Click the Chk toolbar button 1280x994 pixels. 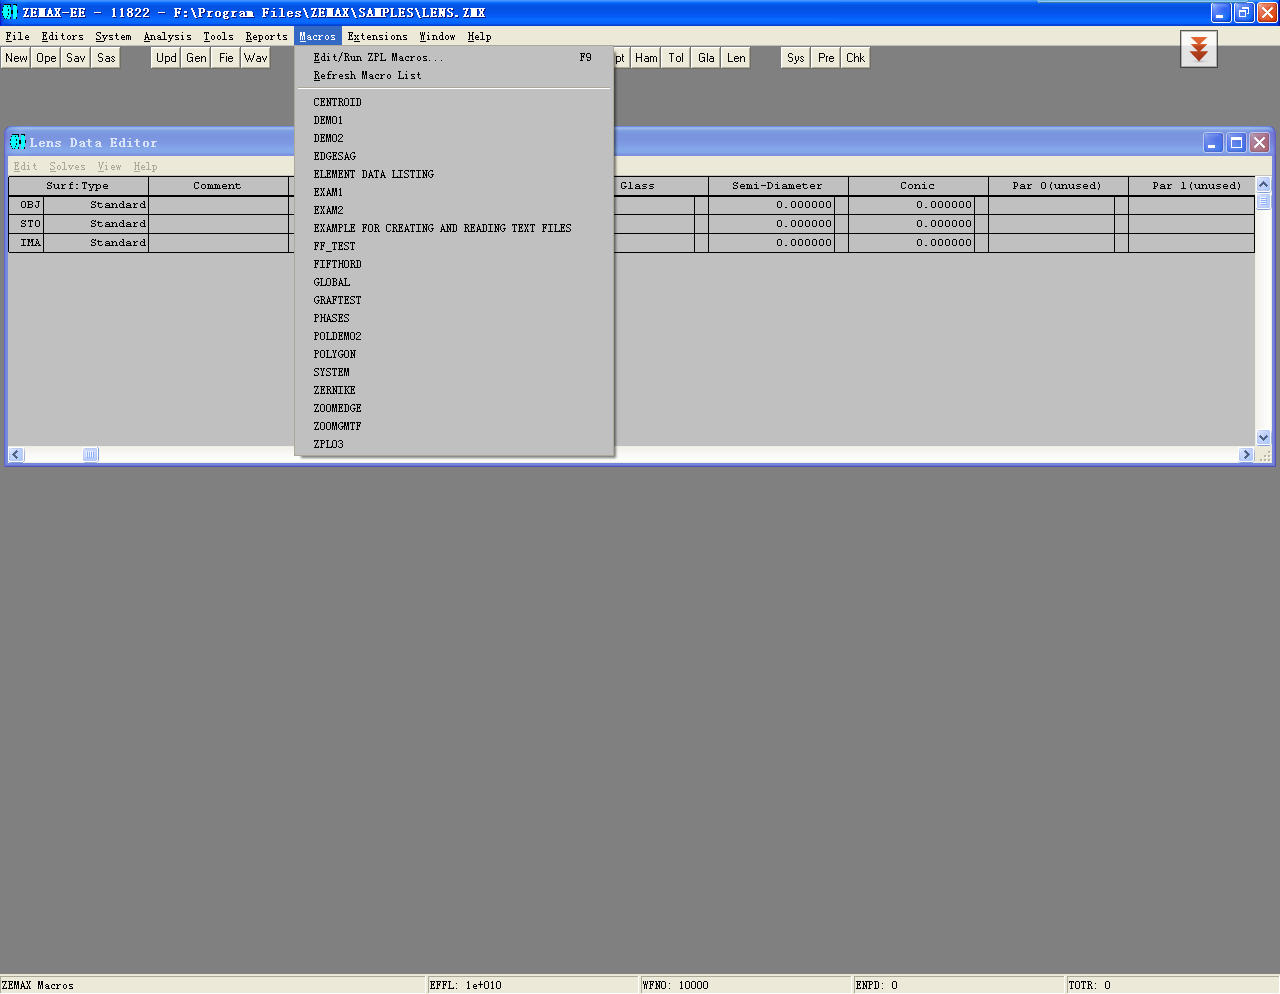(x=856, y=58)
